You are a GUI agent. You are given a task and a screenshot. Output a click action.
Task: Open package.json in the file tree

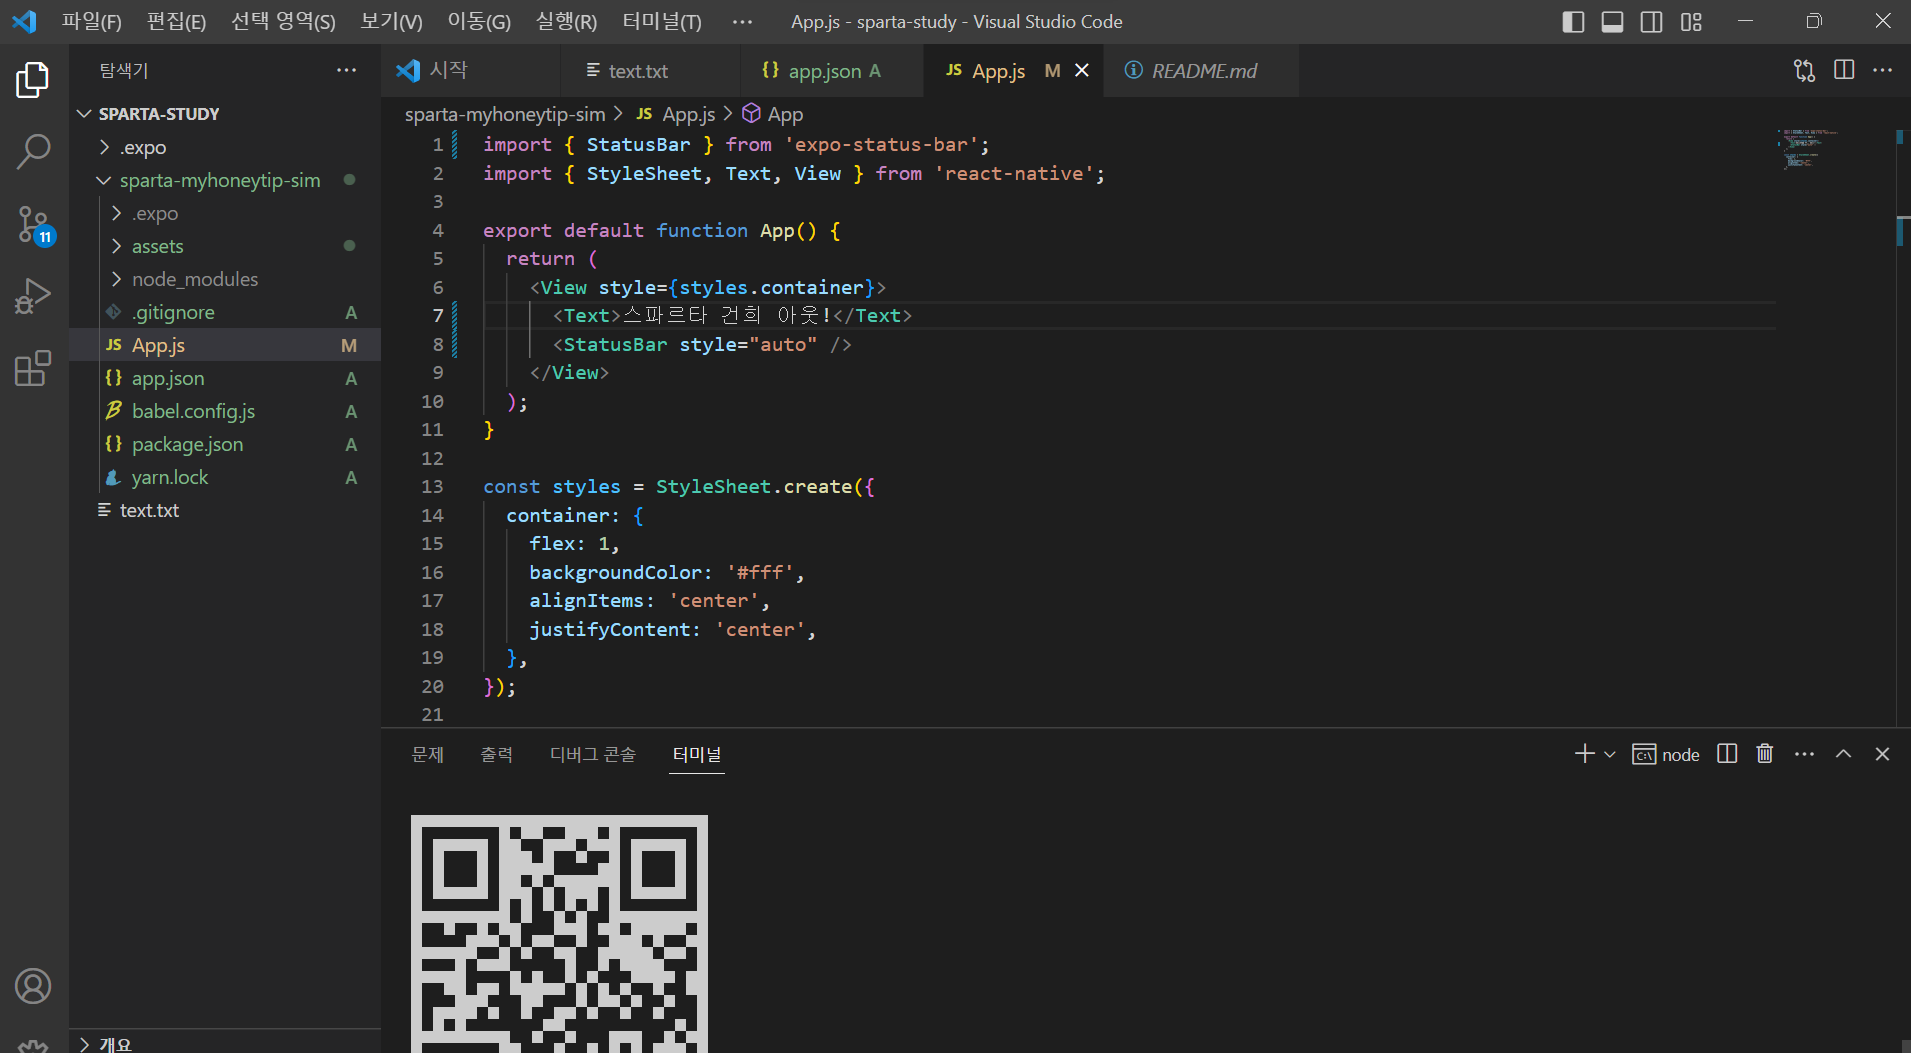[x=225, y=444]
